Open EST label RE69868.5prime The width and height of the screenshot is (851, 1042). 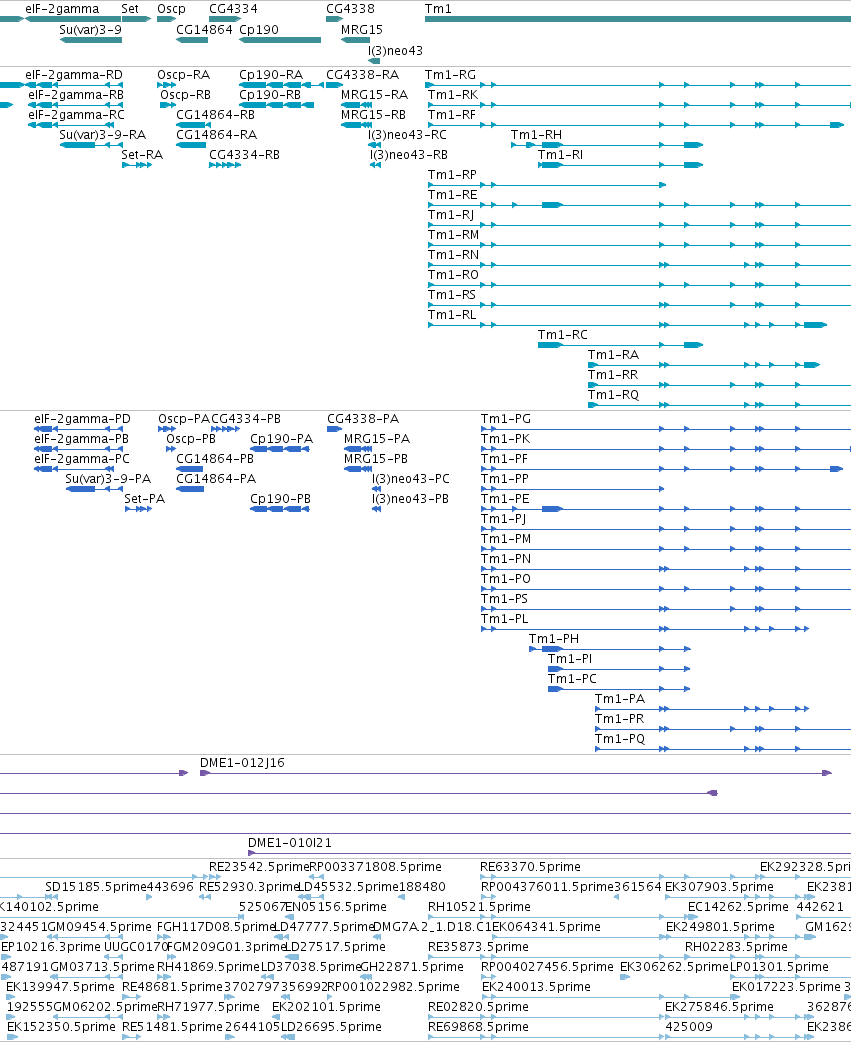(x=478, y=1026)
